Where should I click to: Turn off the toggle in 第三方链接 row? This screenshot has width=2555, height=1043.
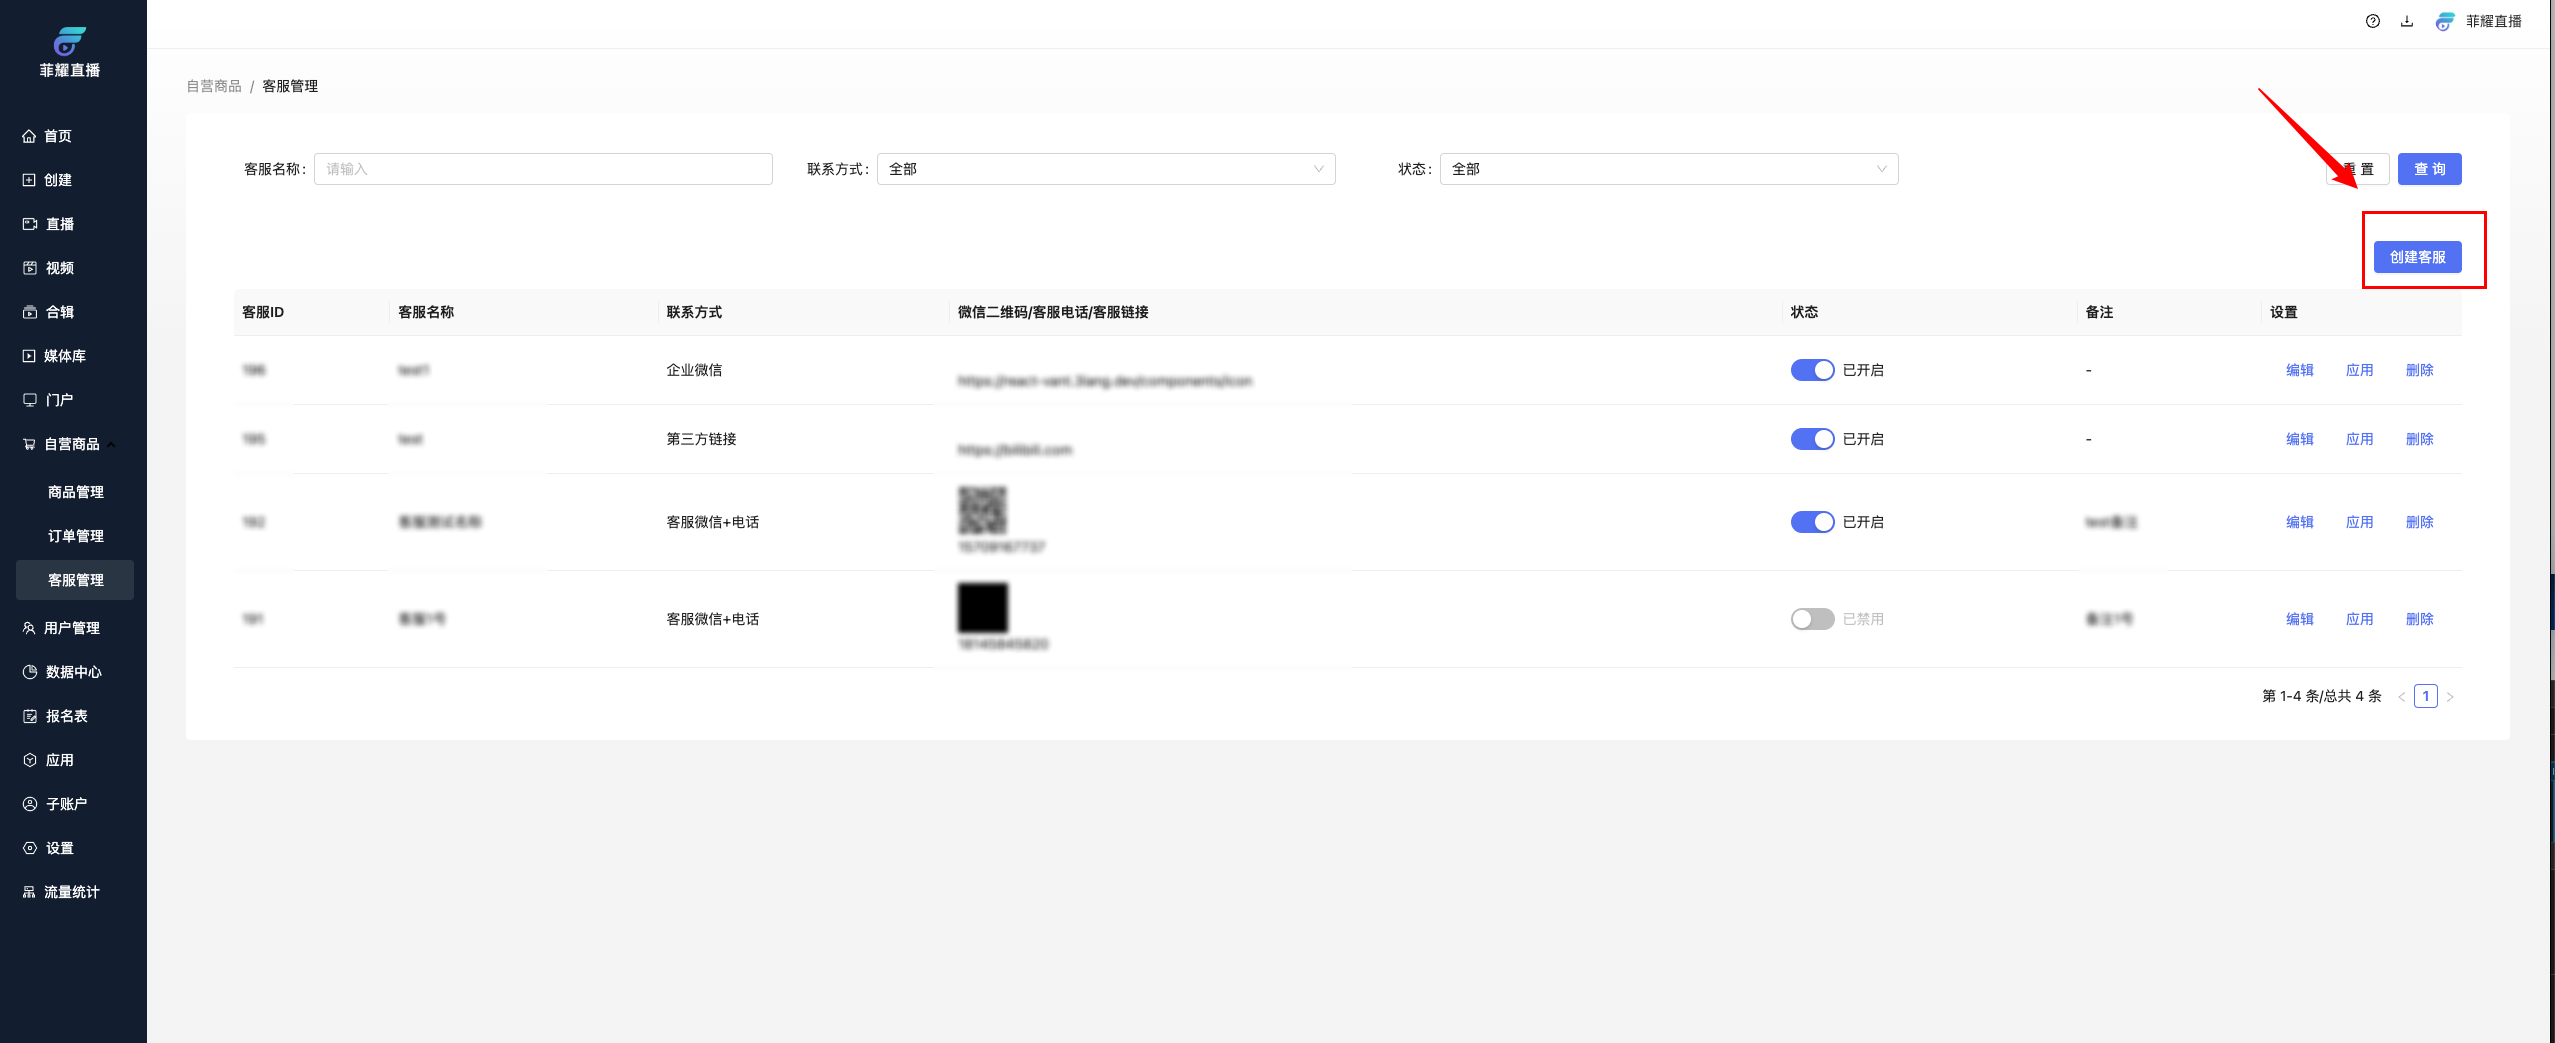point(1811,439)
